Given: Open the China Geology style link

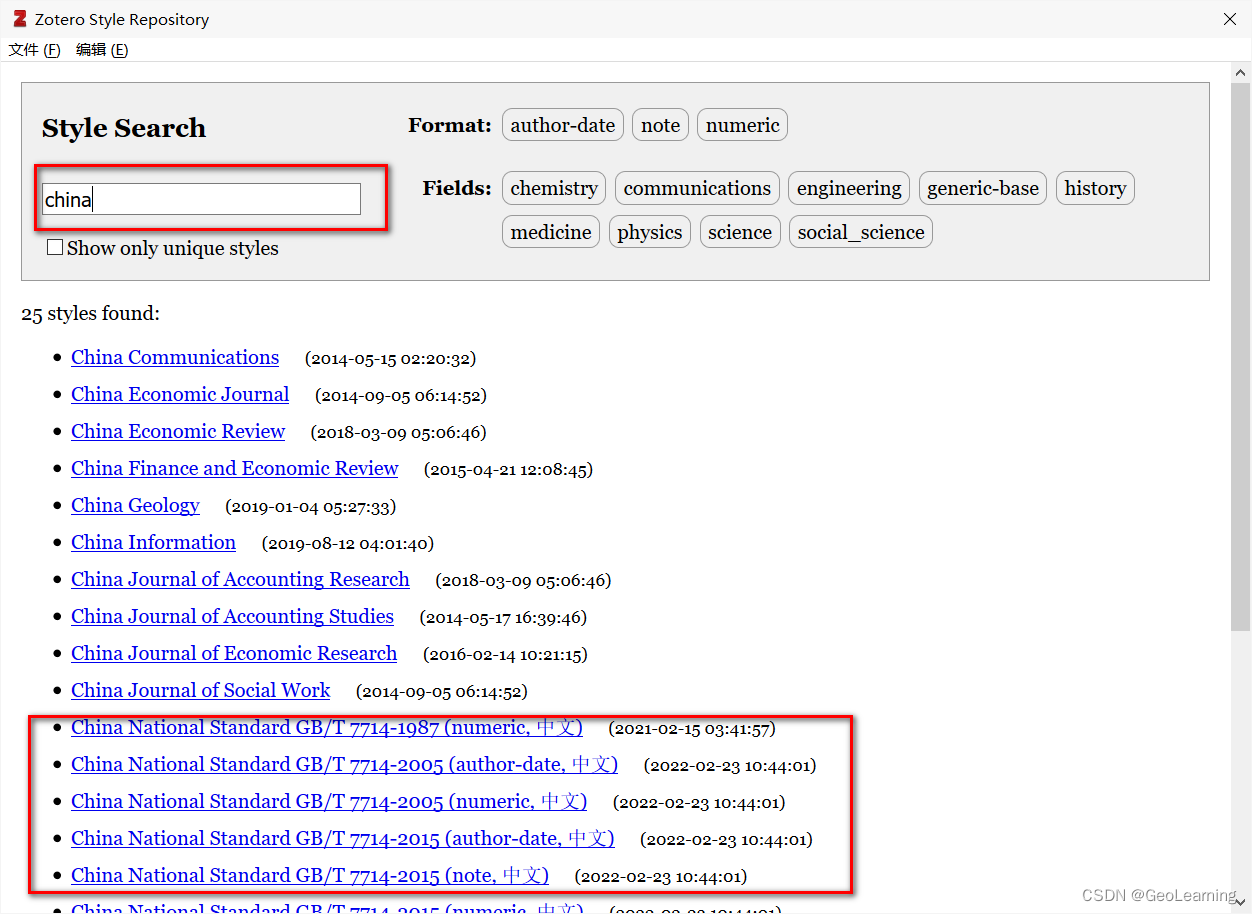Looking at the screenshot, I should (135, 505).
